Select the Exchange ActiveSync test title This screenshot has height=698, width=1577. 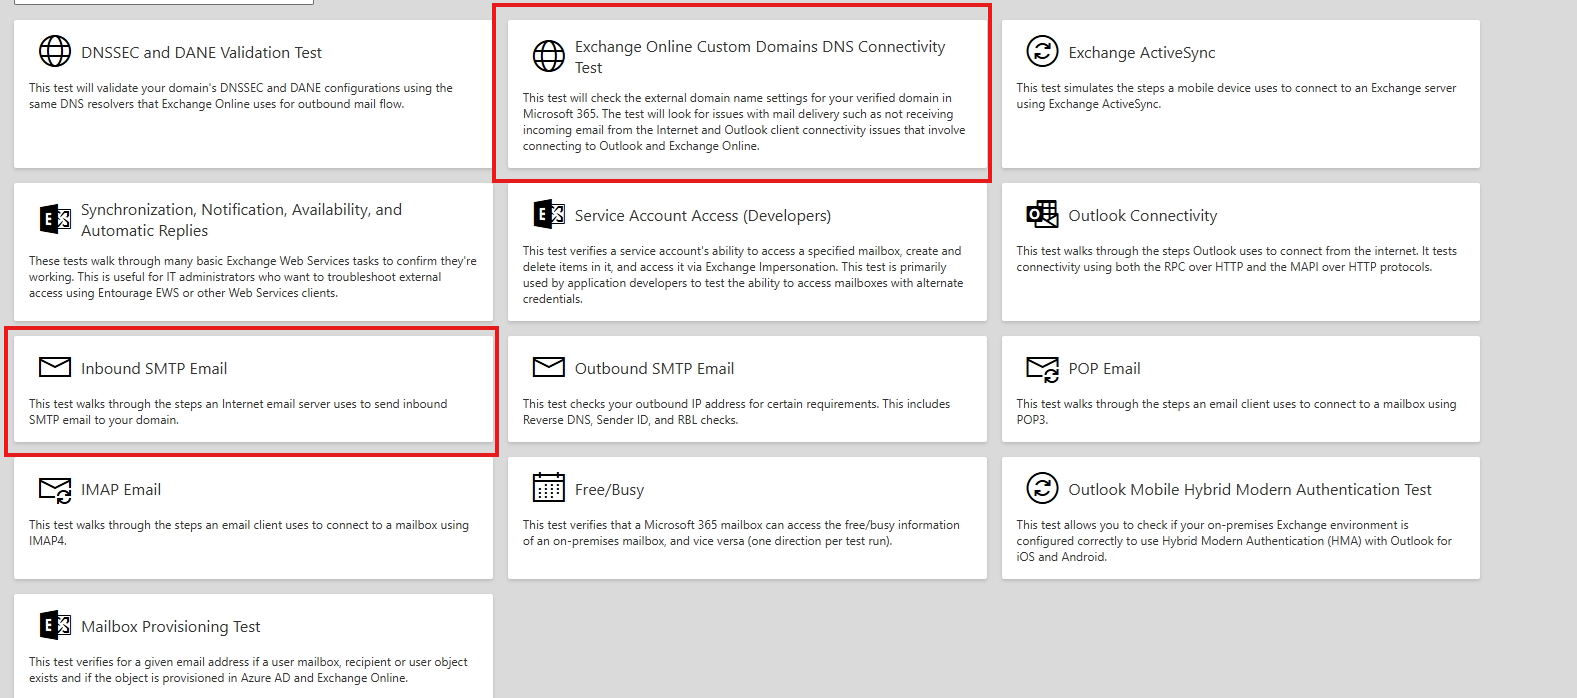click(x=1141, y=52)
